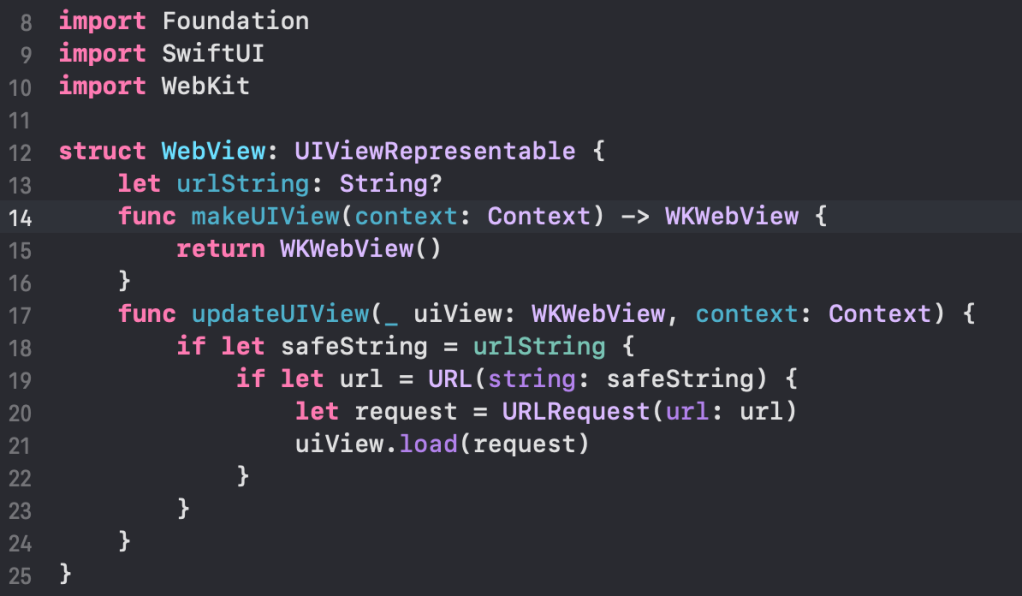Click the updateUIView function name

pos(280,314)
